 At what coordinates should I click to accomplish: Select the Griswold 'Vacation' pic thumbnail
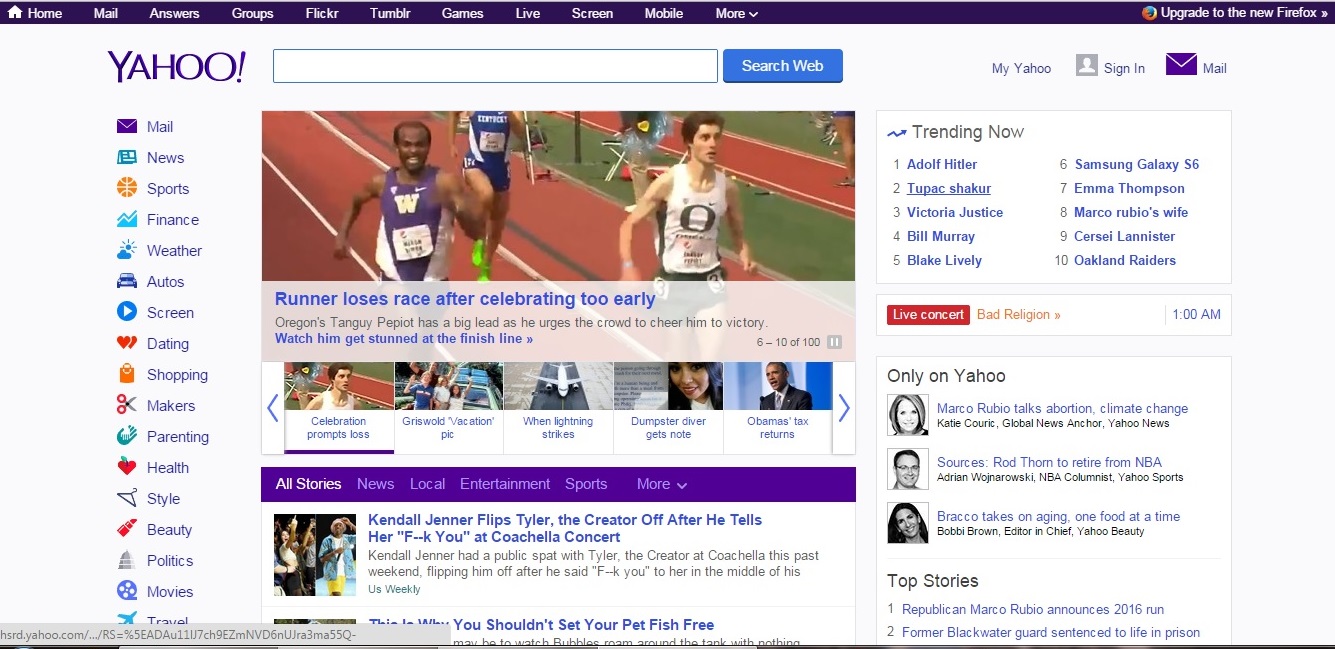(x=448, y=407)
